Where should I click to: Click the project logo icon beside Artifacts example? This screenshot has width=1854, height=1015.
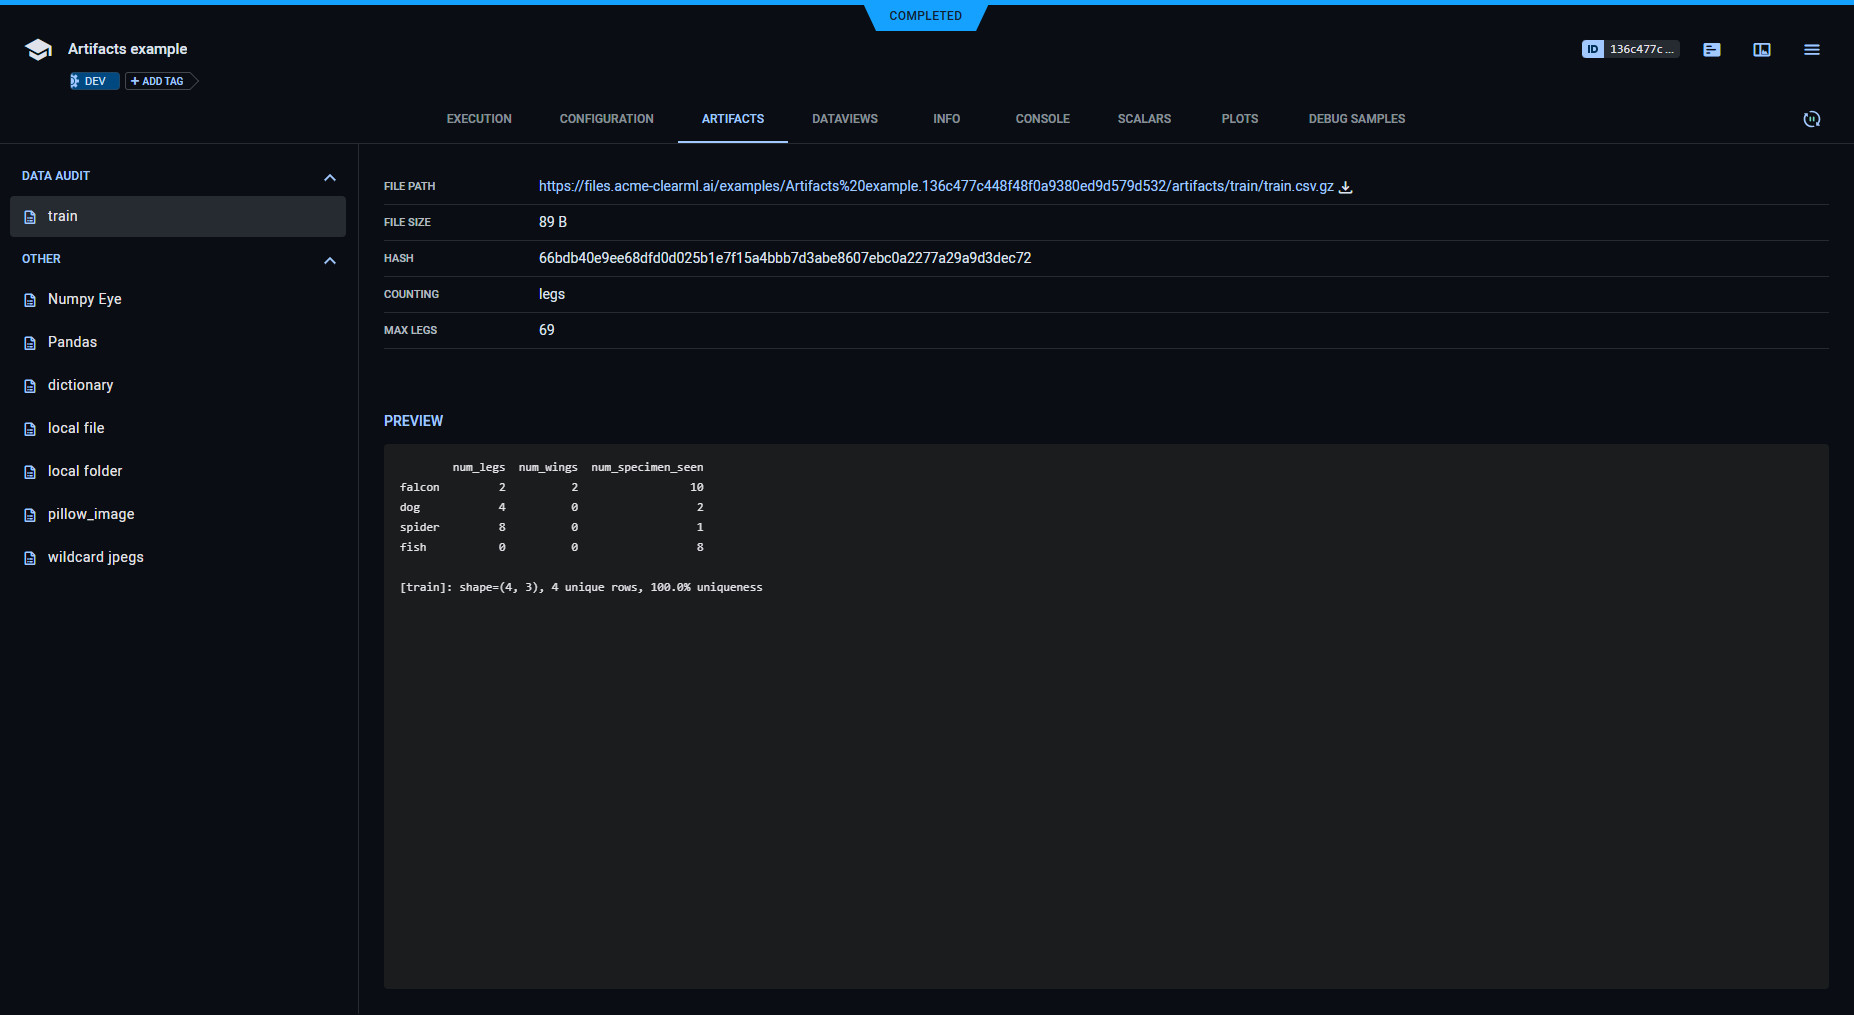click(x=37, y=48)
